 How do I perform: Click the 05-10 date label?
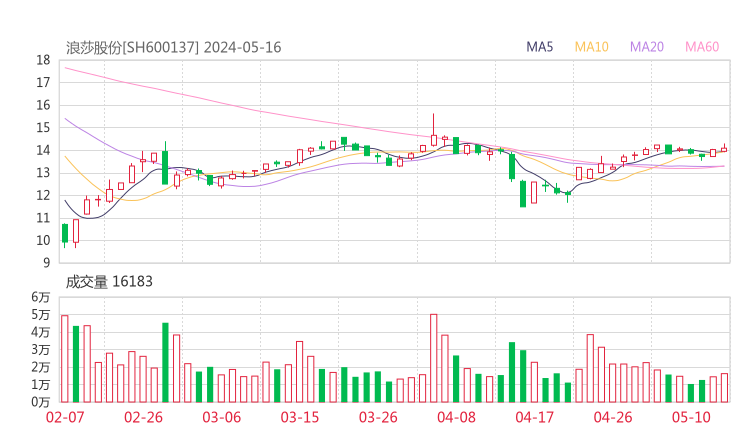coord(691,417)
